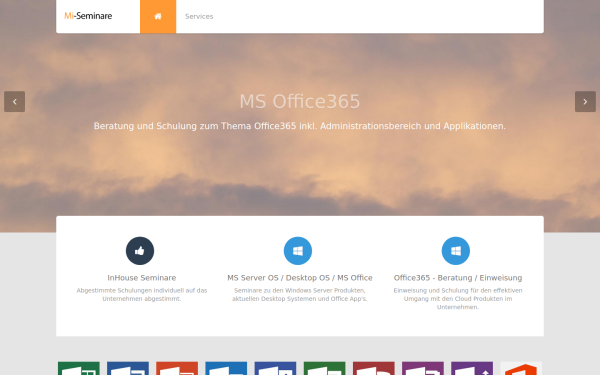Click Windows logo icon above MS Server OS
This screenshot has height=375, width=600.
[298, 251]
